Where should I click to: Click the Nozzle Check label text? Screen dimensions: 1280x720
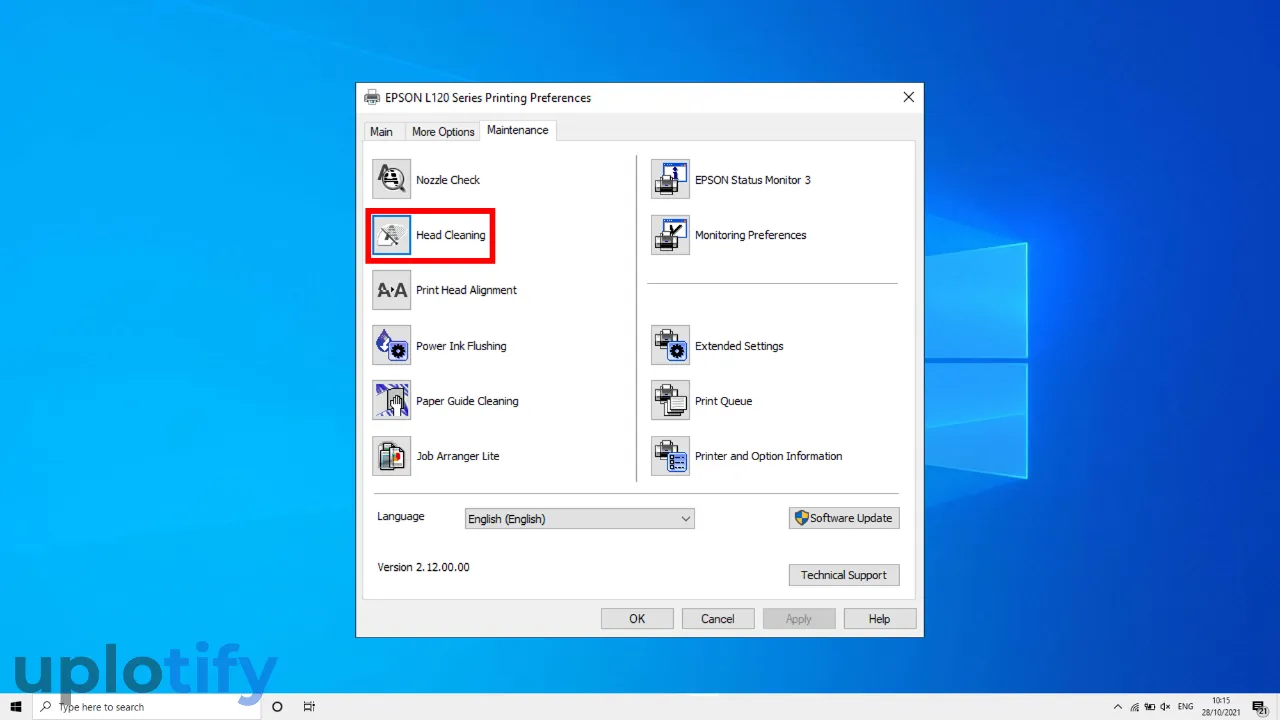point(448,180)
